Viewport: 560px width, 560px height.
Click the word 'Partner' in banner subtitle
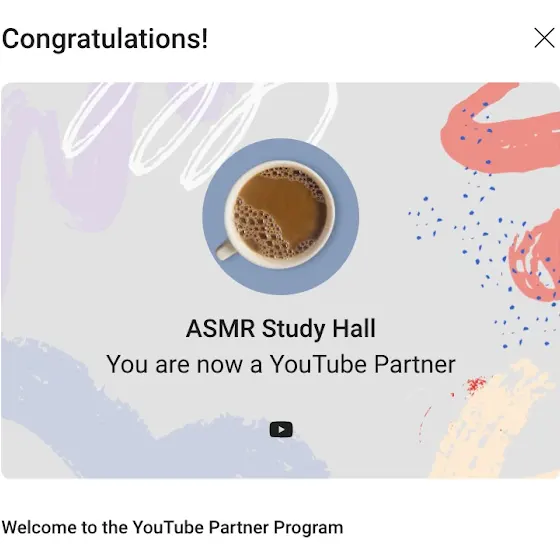415,364
